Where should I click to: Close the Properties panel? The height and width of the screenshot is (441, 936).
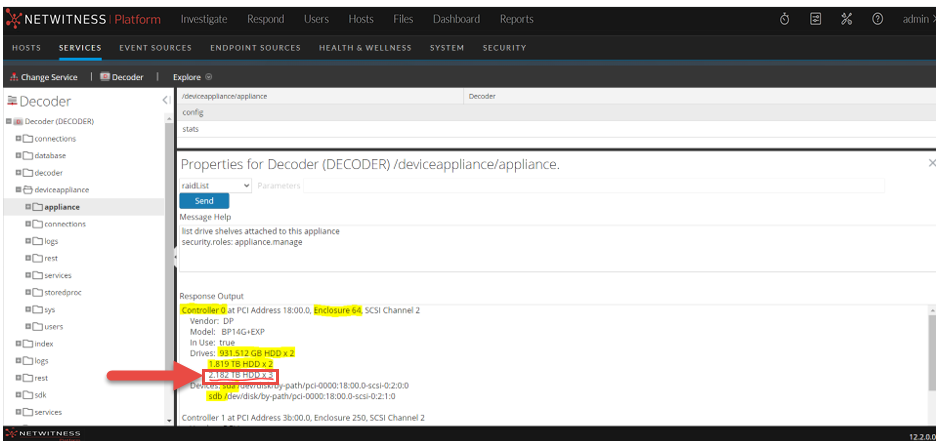[932, 163]
